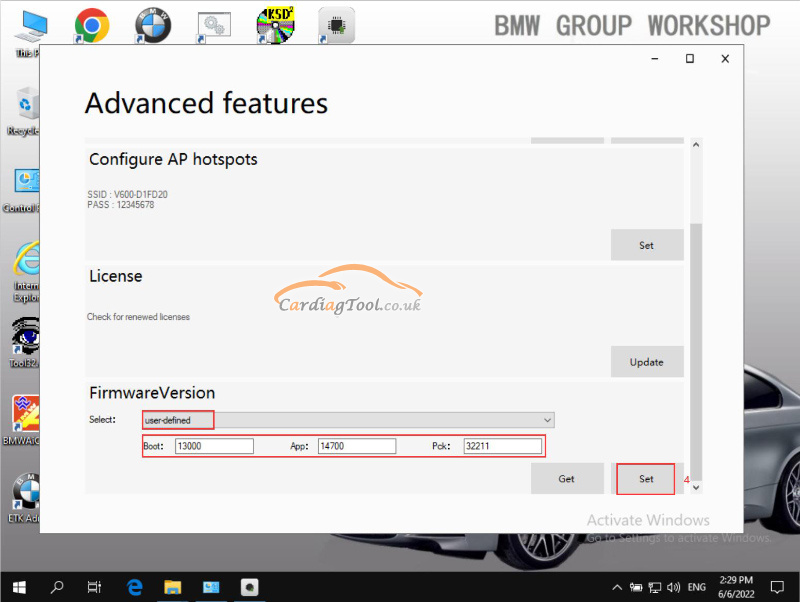
Task: Click the Windows Start button
Action: pyautogui.click(x=19, y=587)
